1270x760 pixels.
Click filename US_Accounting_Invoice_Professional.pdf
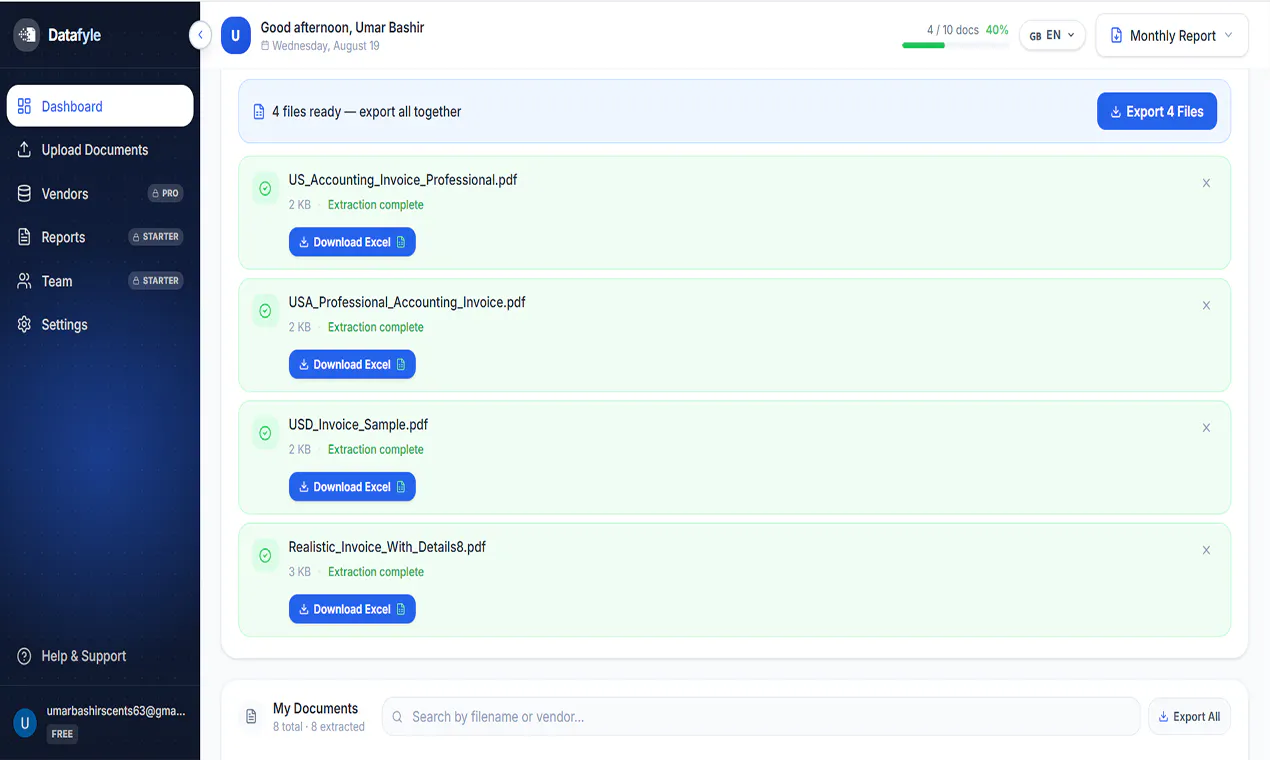(x=403, y=180)
